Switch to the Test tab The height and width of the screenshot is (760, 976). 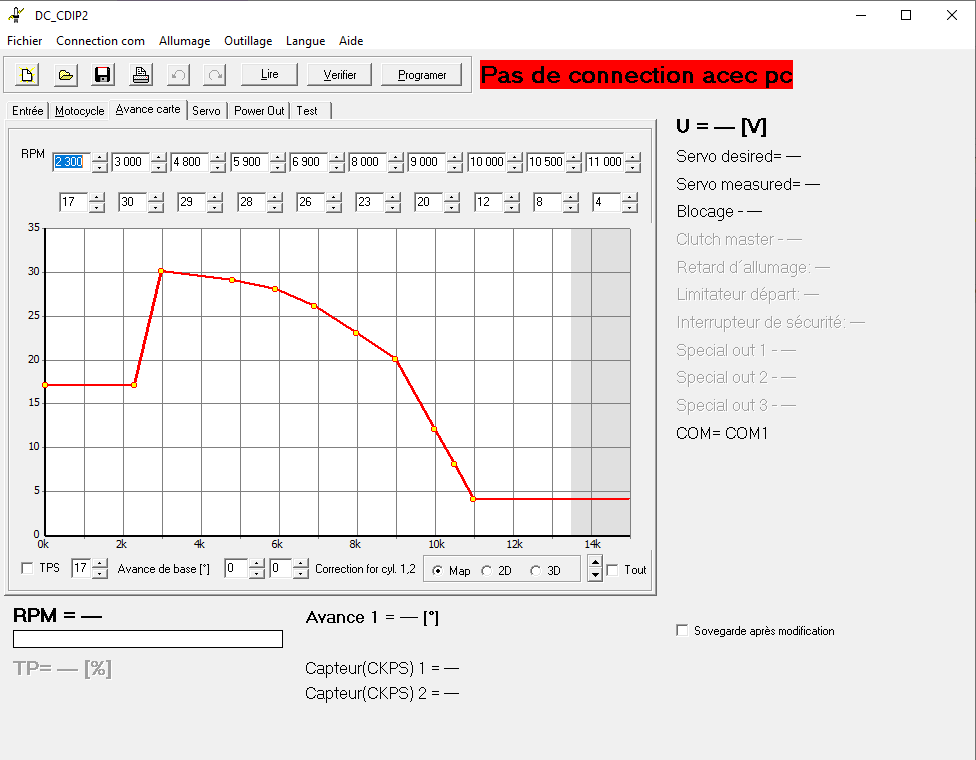point(307,111)
